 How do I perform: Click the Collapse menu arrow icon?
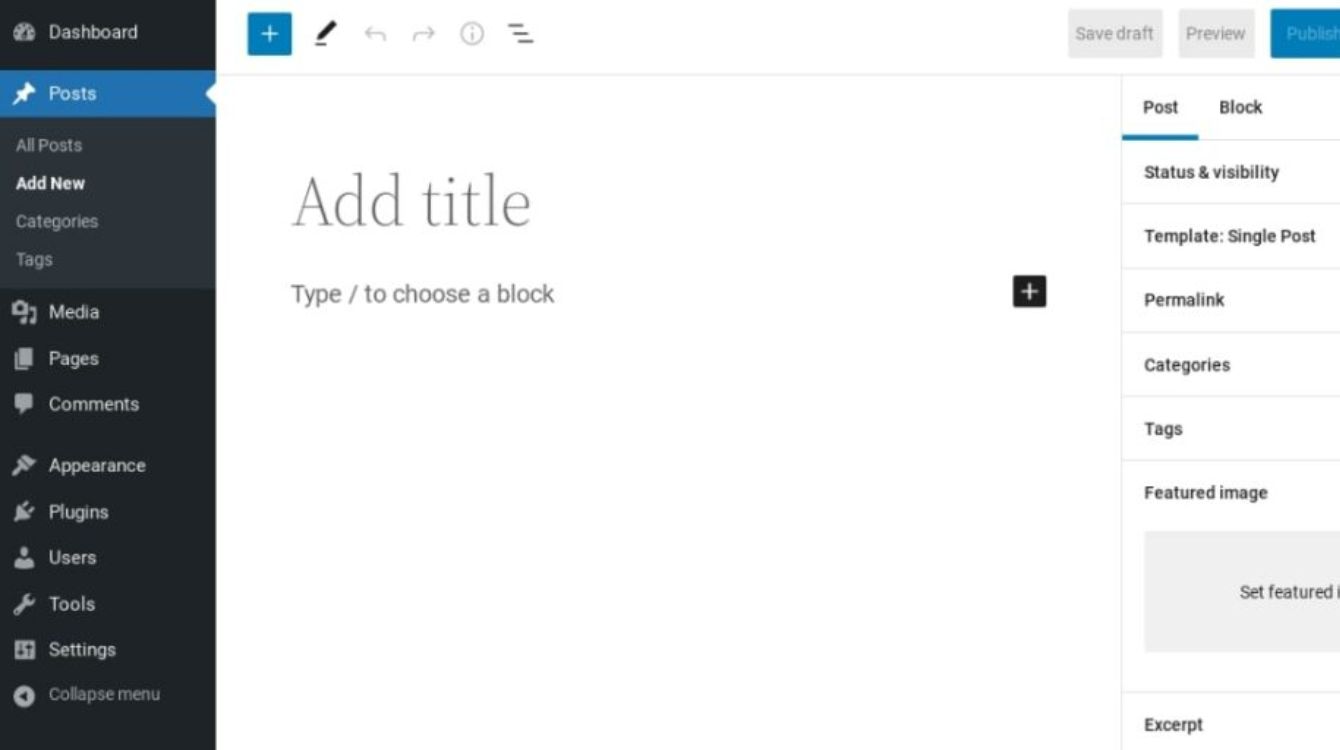25,695
